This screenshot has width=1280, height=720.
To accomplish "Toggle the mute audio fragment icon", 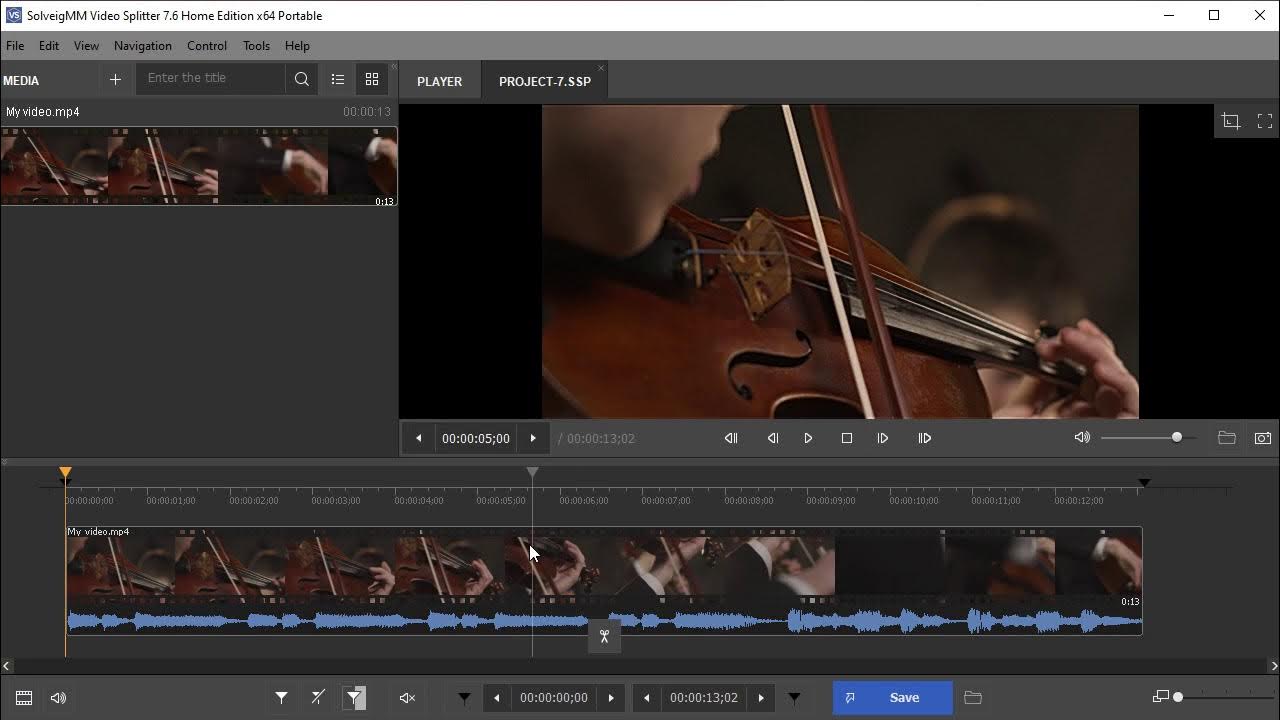I will point(407,698).
